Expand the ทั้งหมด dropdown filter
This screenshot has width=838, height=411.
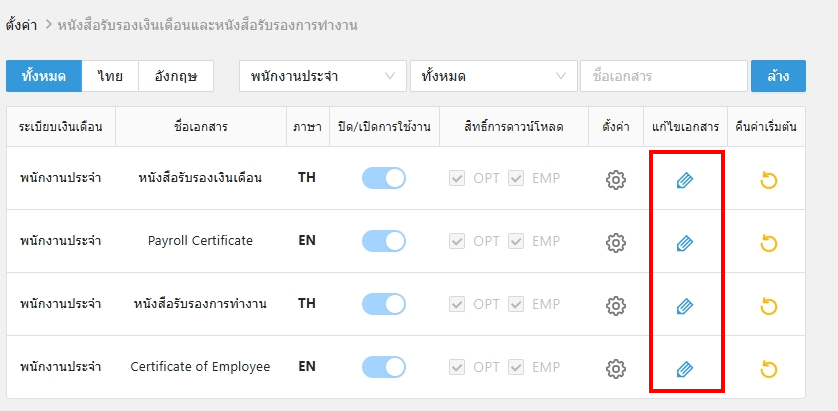[492, 76]
